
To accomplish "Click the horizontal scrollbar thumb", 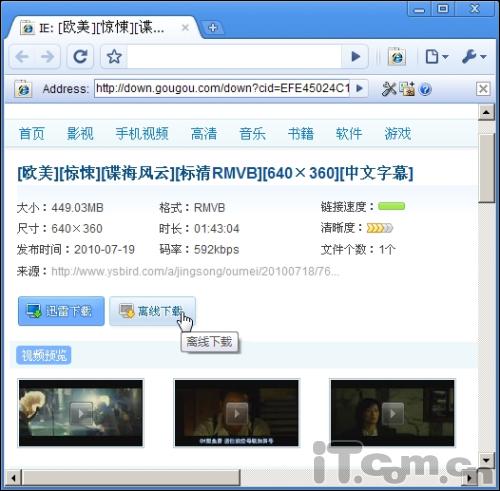I will tap(131, 478).
